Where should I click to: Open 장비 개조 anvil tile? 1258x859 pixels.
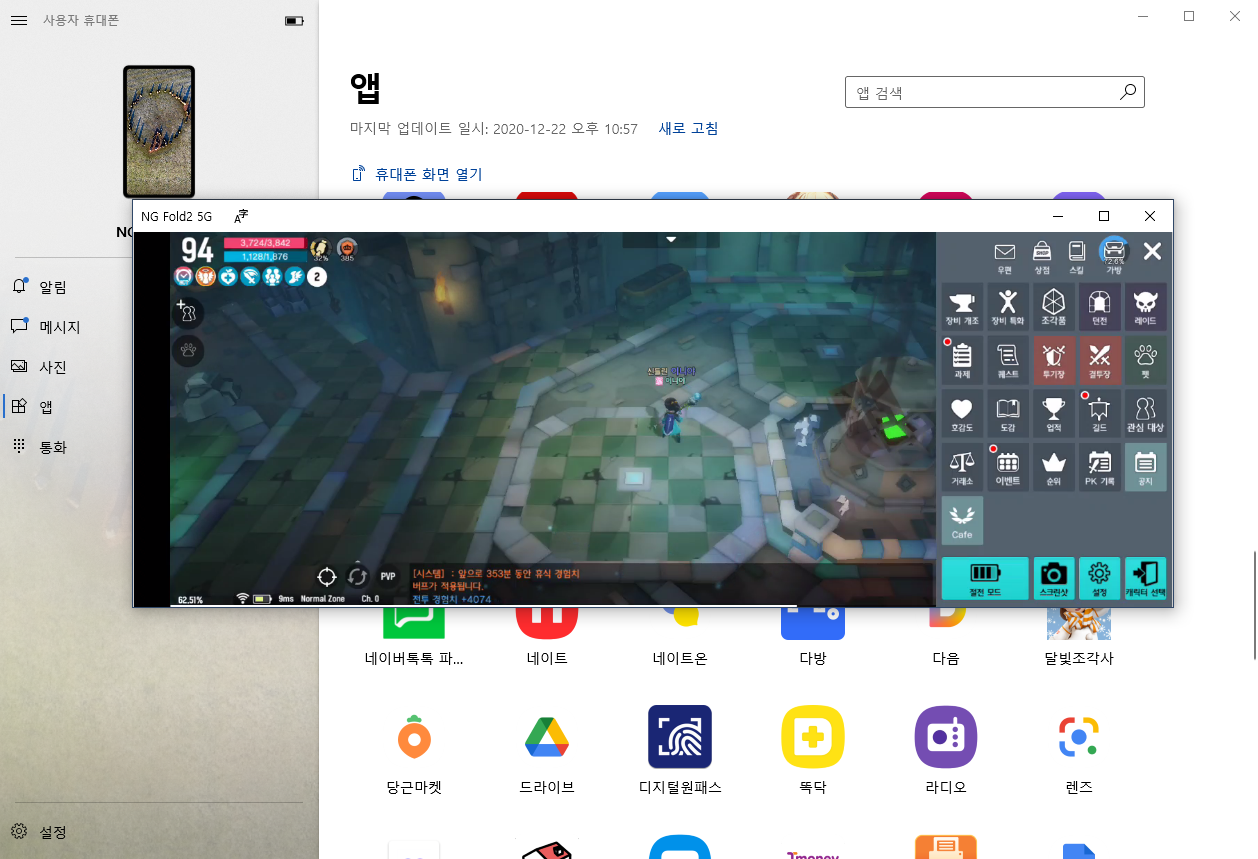click(x=962, y=307)
